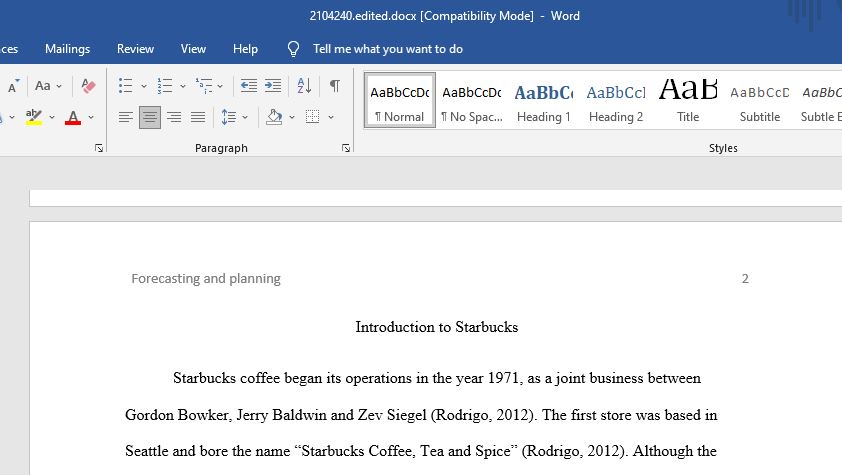Apply bulleted list formatting
The image size is (842, 475).
pyautogui.click(x=126, y=85)
